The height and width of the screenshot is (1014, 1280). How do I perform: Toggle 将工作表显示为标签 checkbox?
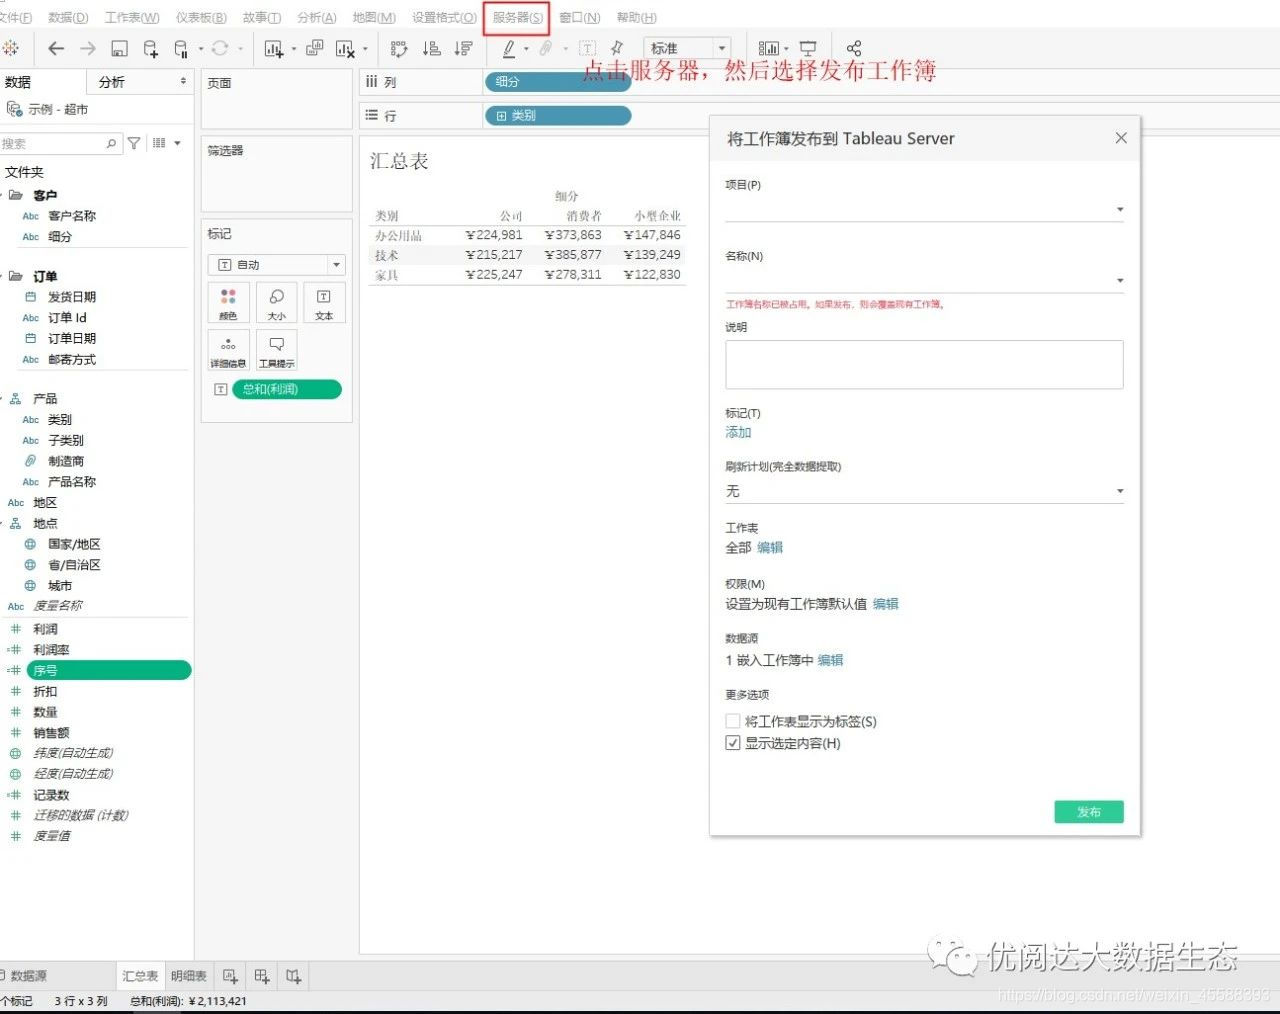(733, 721)
